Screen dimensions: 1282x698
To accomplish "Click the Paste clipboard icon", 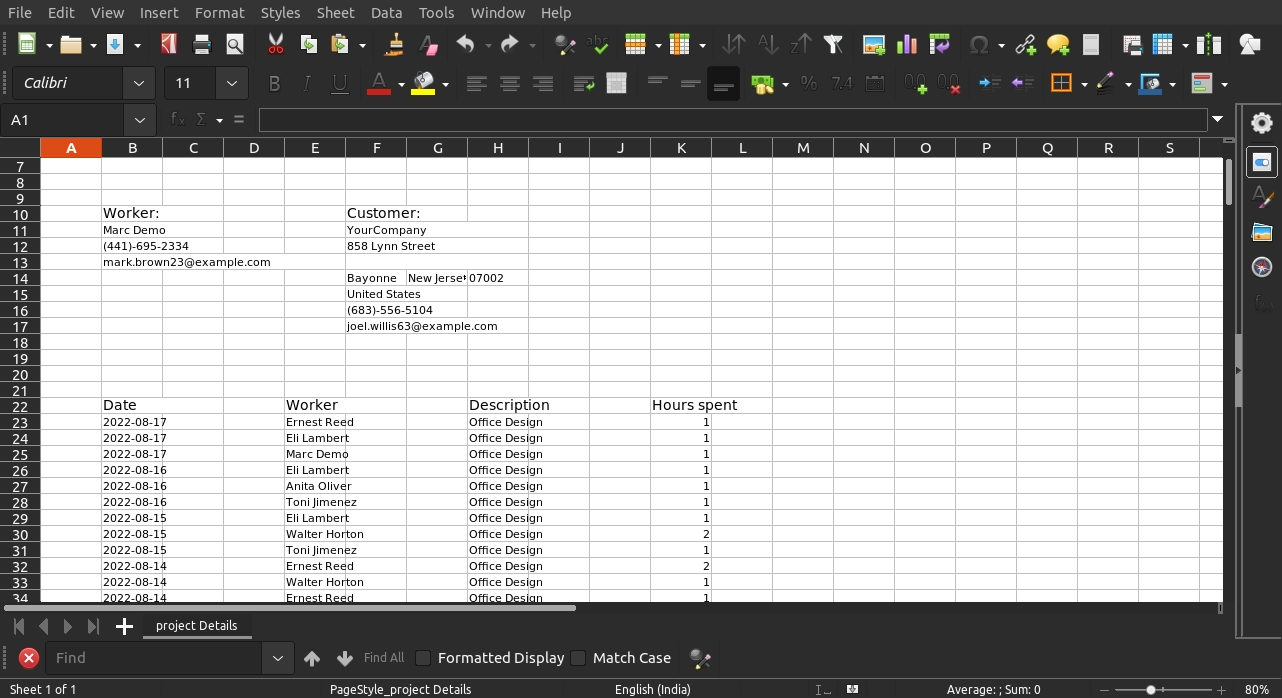I will (340, 44).
